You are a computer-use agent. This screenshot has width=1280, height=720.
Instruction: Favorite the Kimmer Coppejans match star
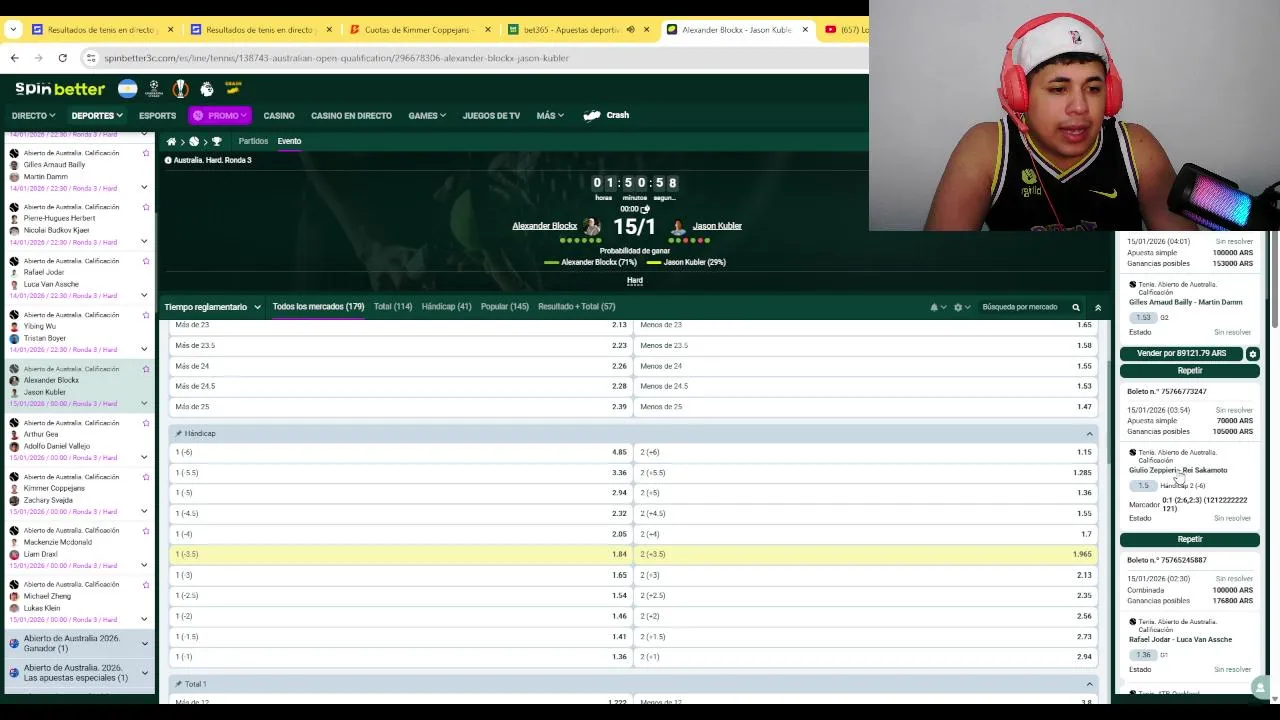[x=146, y=477]
